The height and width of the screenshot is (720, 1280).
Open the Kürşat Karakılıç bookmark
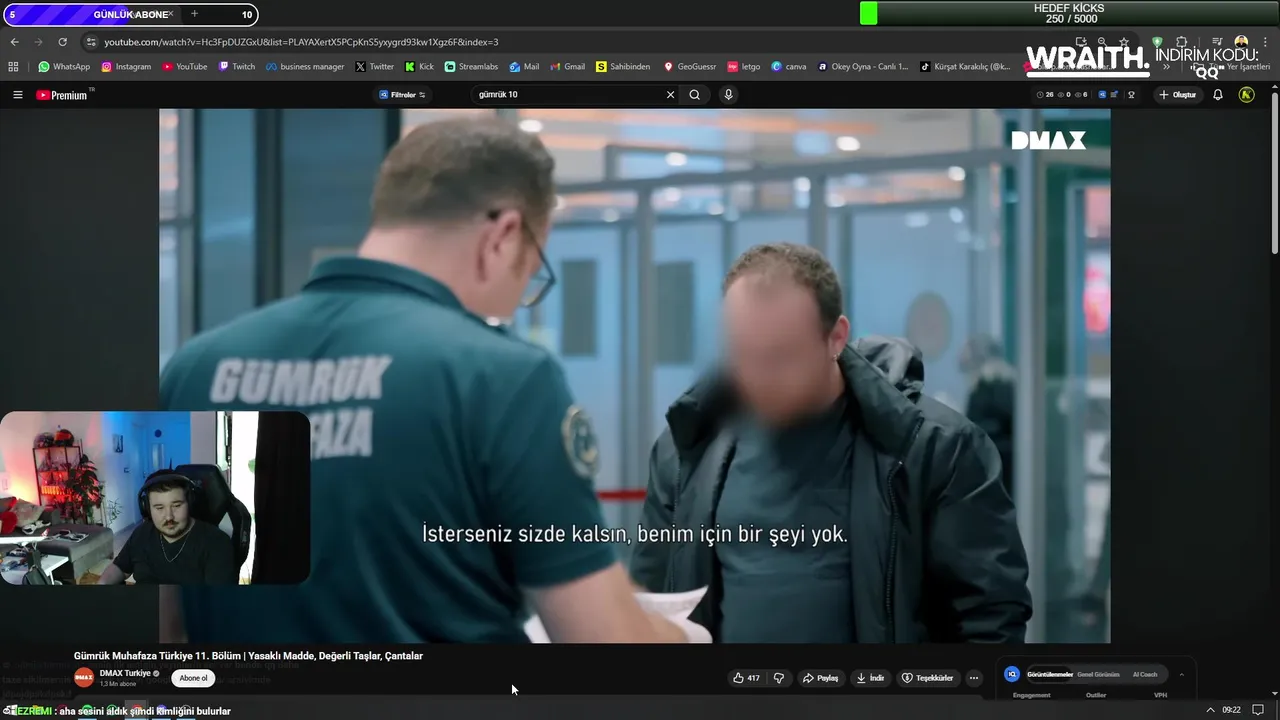[965, 67]
